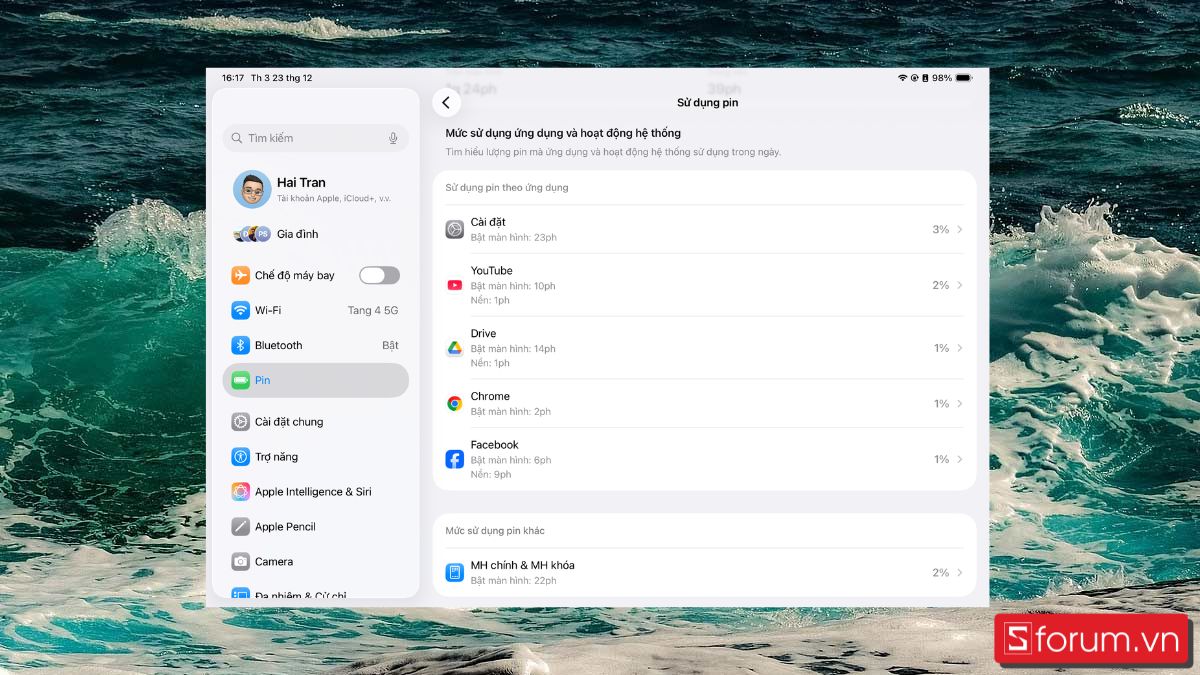
Task: Open MH chính & MH khóa details
Action: [958, 572]
